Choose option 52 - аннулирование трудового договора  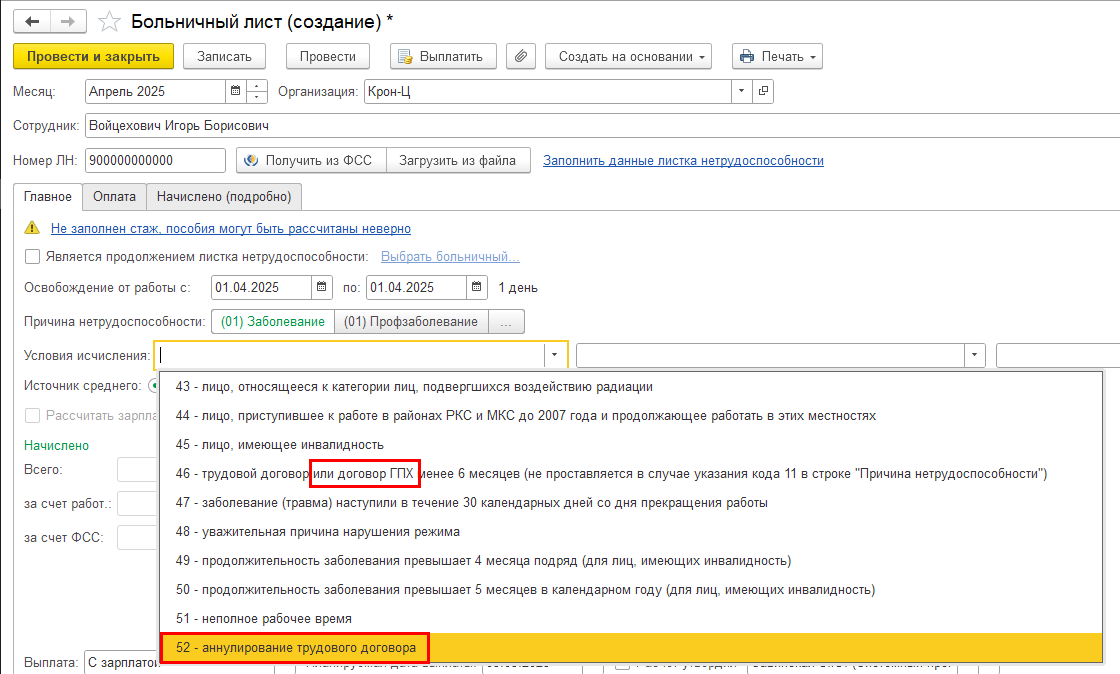(631, 648)
